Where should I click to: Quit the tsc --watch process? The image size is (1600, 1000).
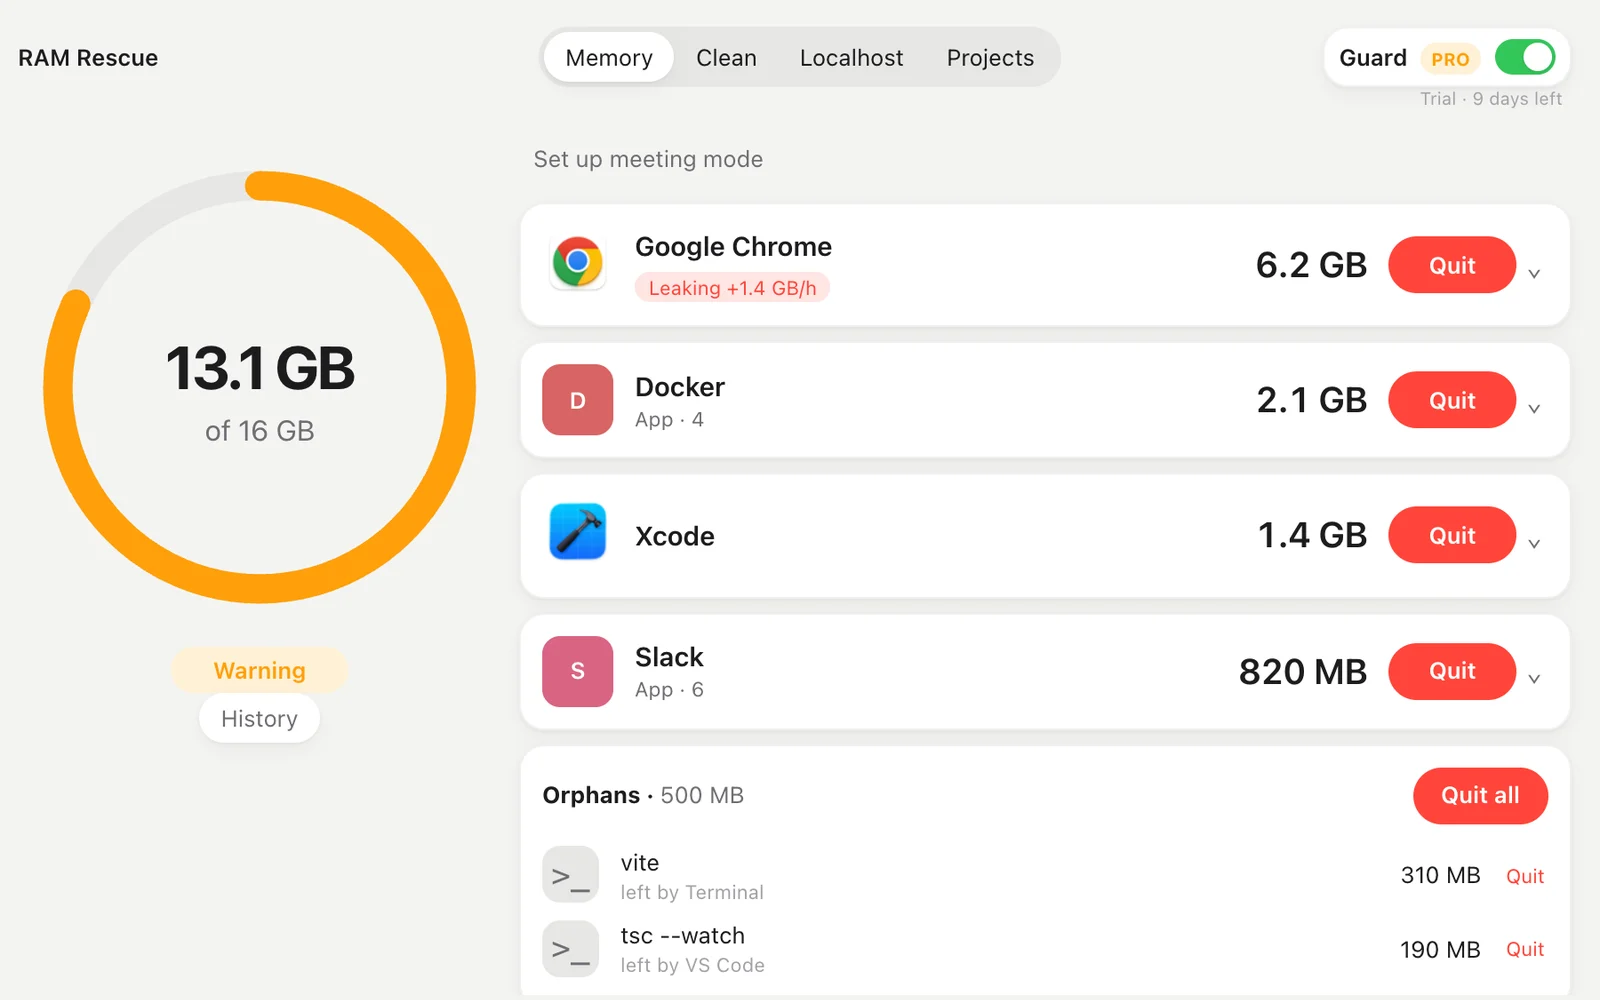pyautogui.click(x=1525, y=949)
